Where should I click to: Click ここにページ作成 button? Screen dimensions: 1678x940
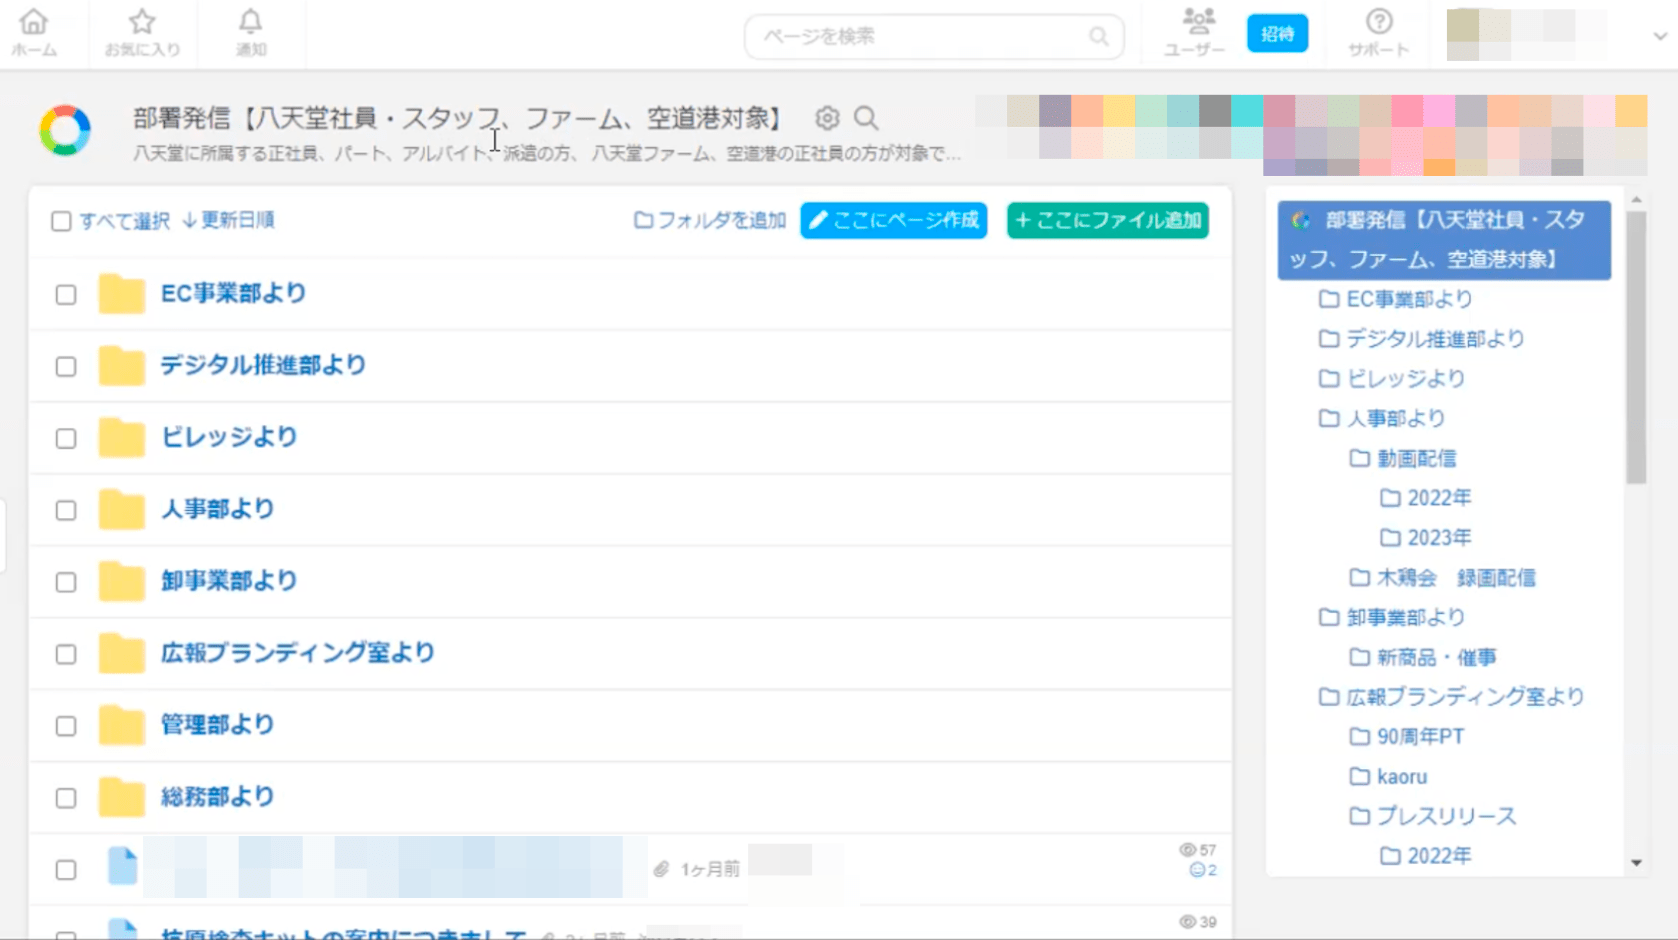[894, 220]
